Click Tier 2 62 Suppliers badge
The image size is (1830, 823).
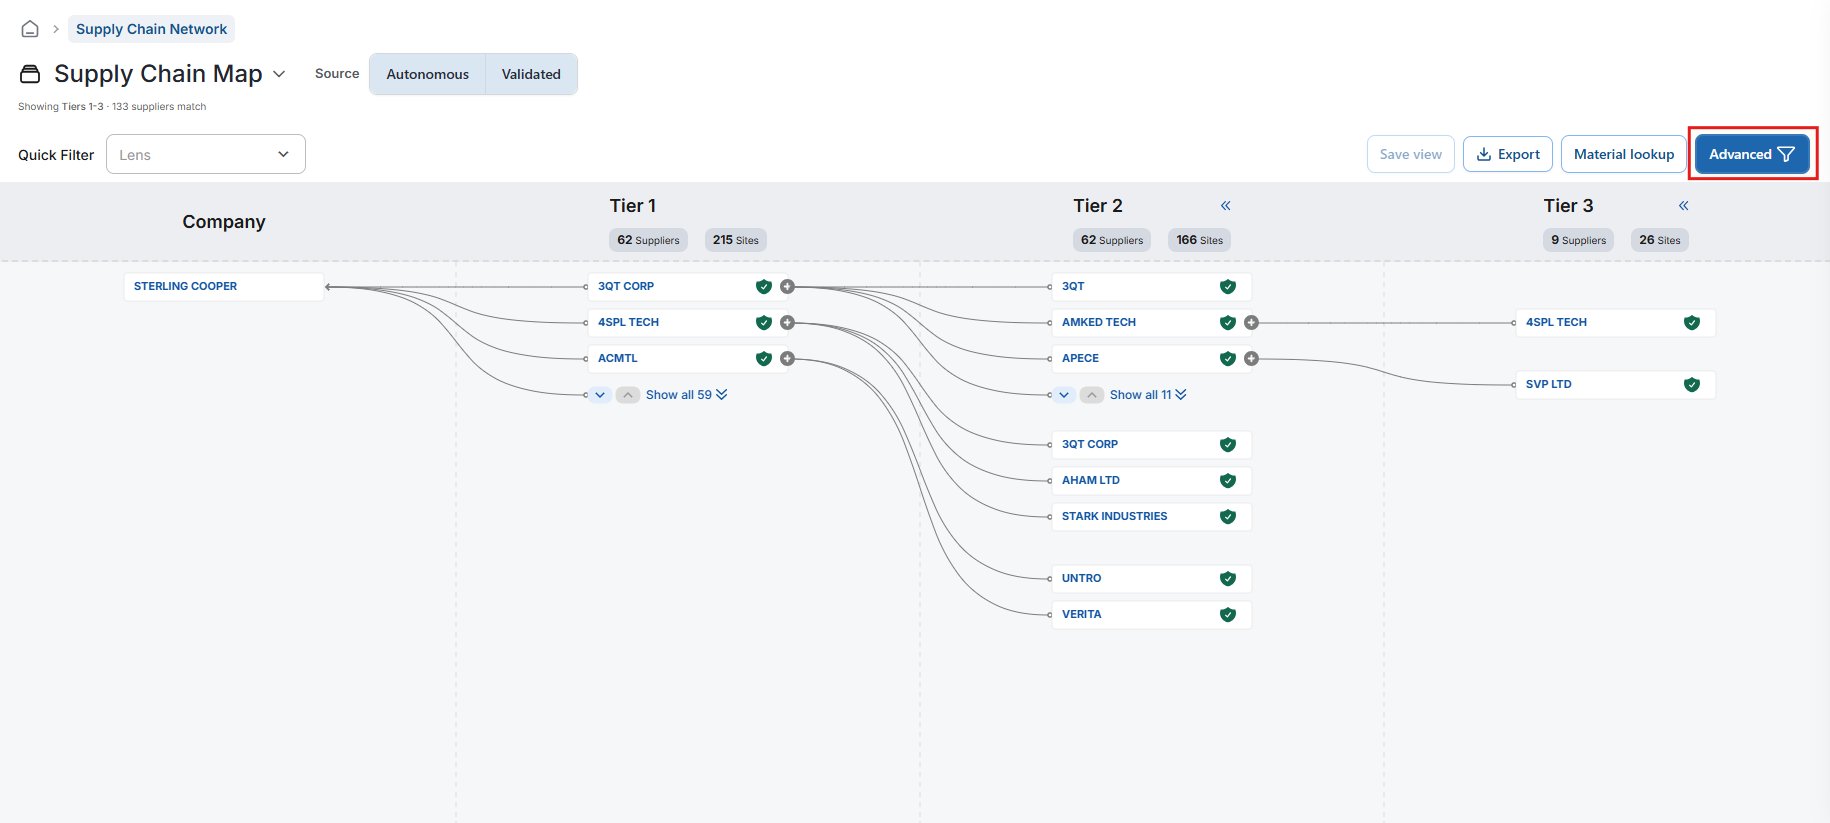(x=1112, y=240)
